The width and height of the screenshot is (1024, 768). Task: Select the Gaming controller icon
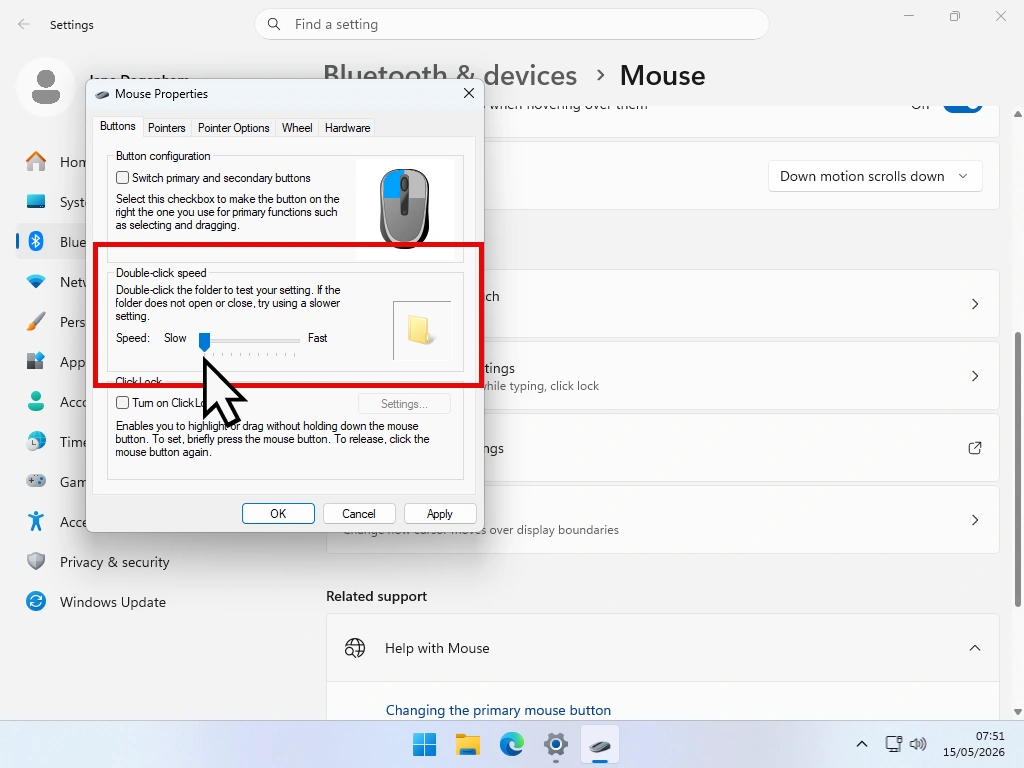point(36,481)
